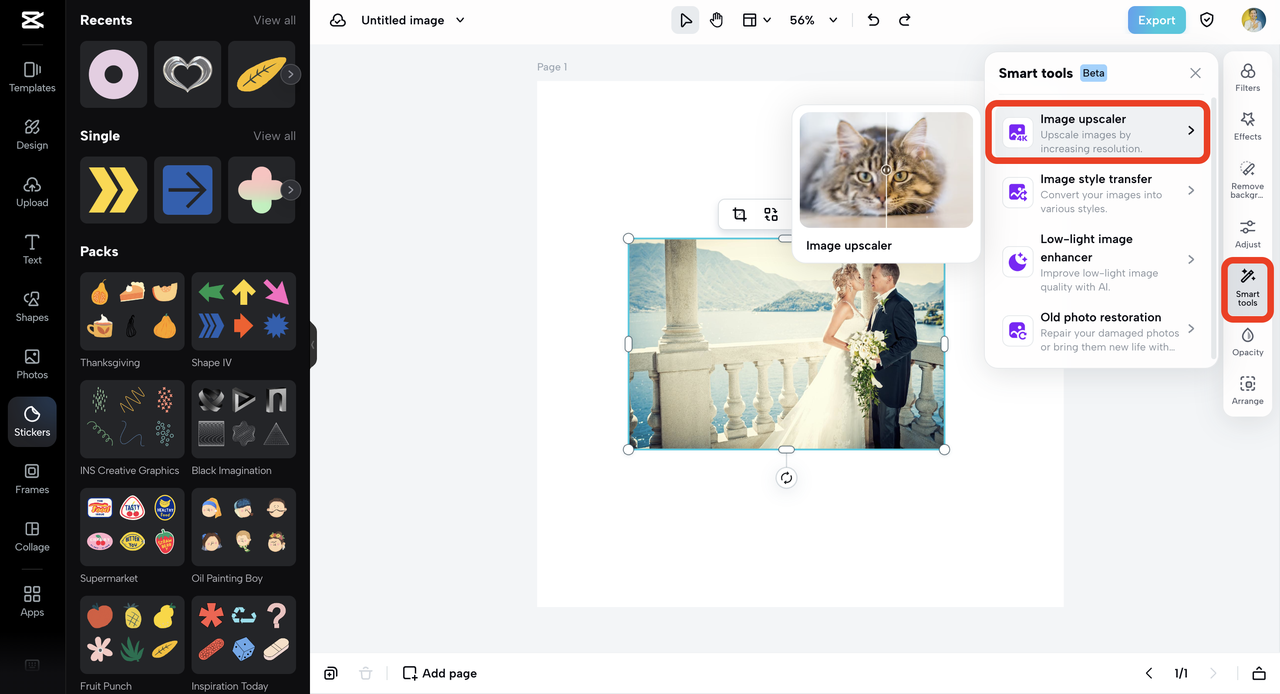Open Smart tools in the right toolbar

pyautogui.click(x=1248, y=288)
